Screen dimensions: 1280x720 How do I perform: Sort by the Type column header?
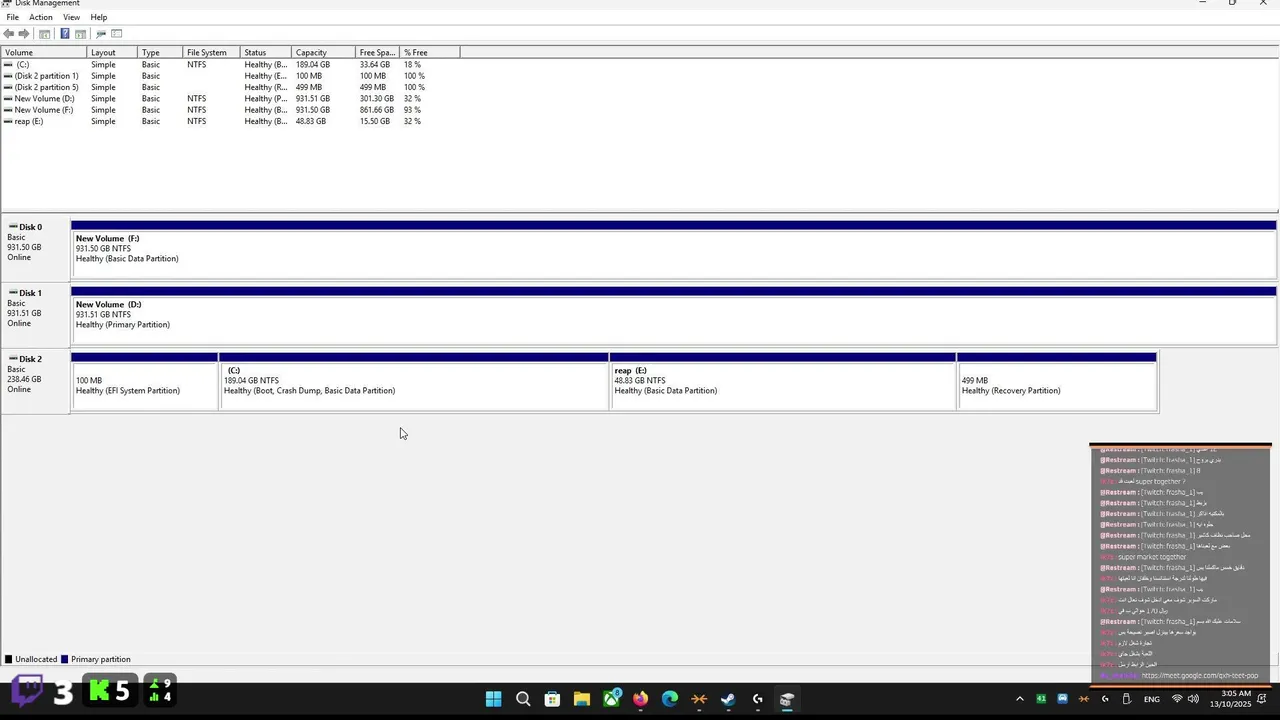pyautogui.click(x=160, y=52)
